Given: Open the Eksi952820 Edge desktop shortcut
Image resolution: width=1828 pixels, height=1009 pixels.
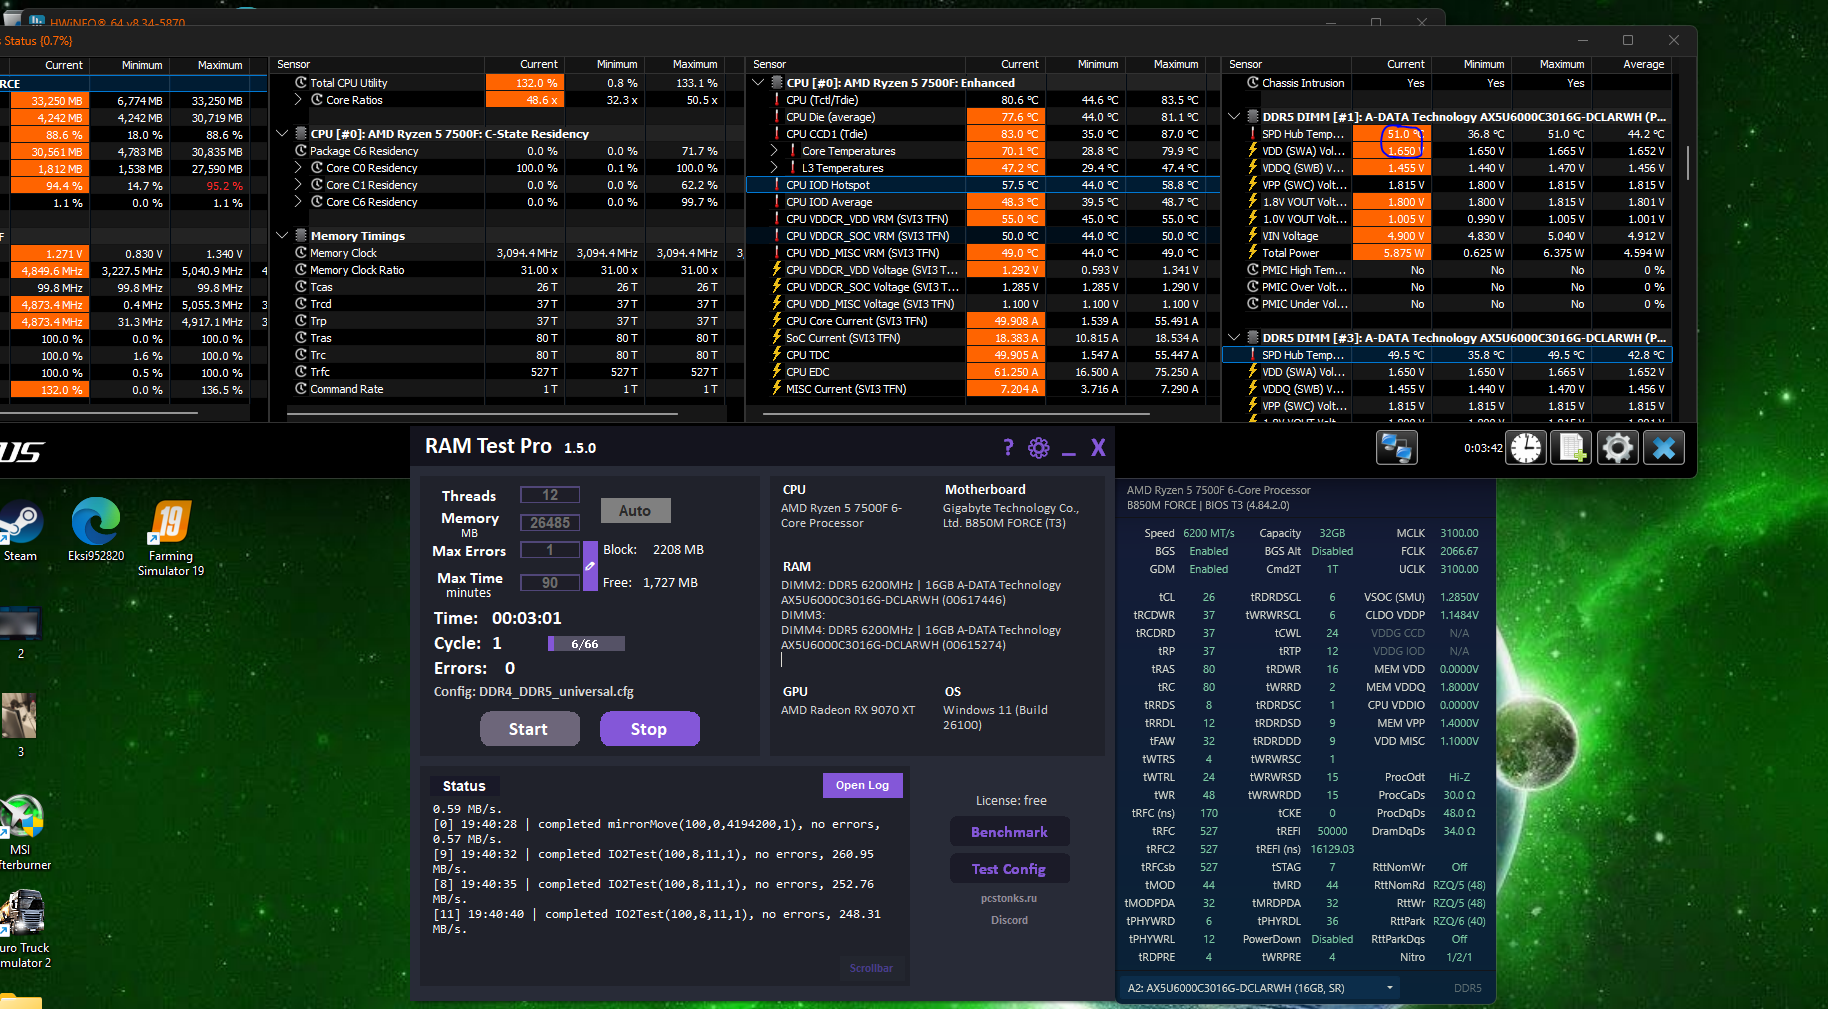Looking at the screenshot, I should coord(96,531).
